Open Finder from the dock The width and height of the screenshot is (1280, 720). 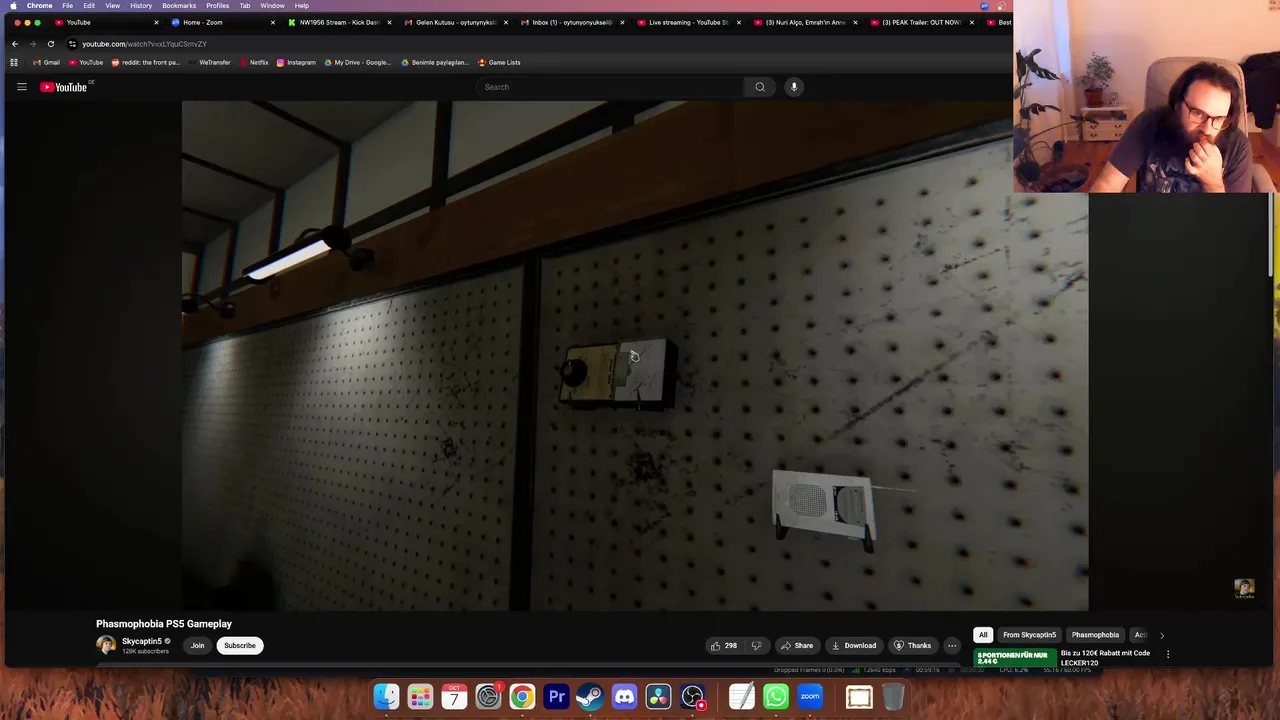coord(387,696)
